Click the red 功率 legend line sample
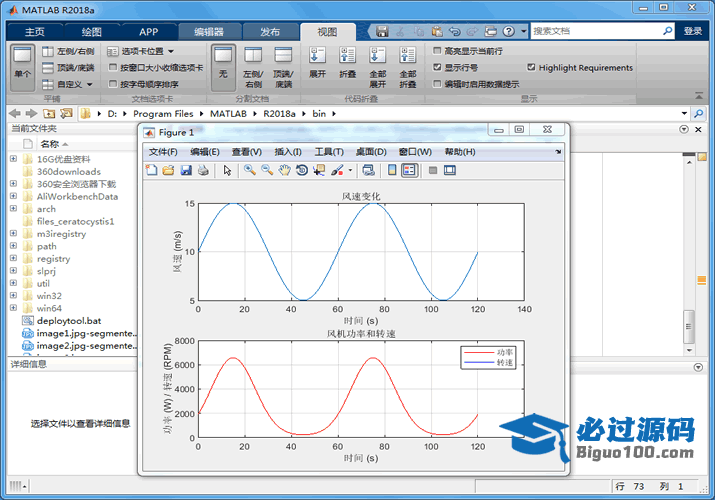 (478, 353)
